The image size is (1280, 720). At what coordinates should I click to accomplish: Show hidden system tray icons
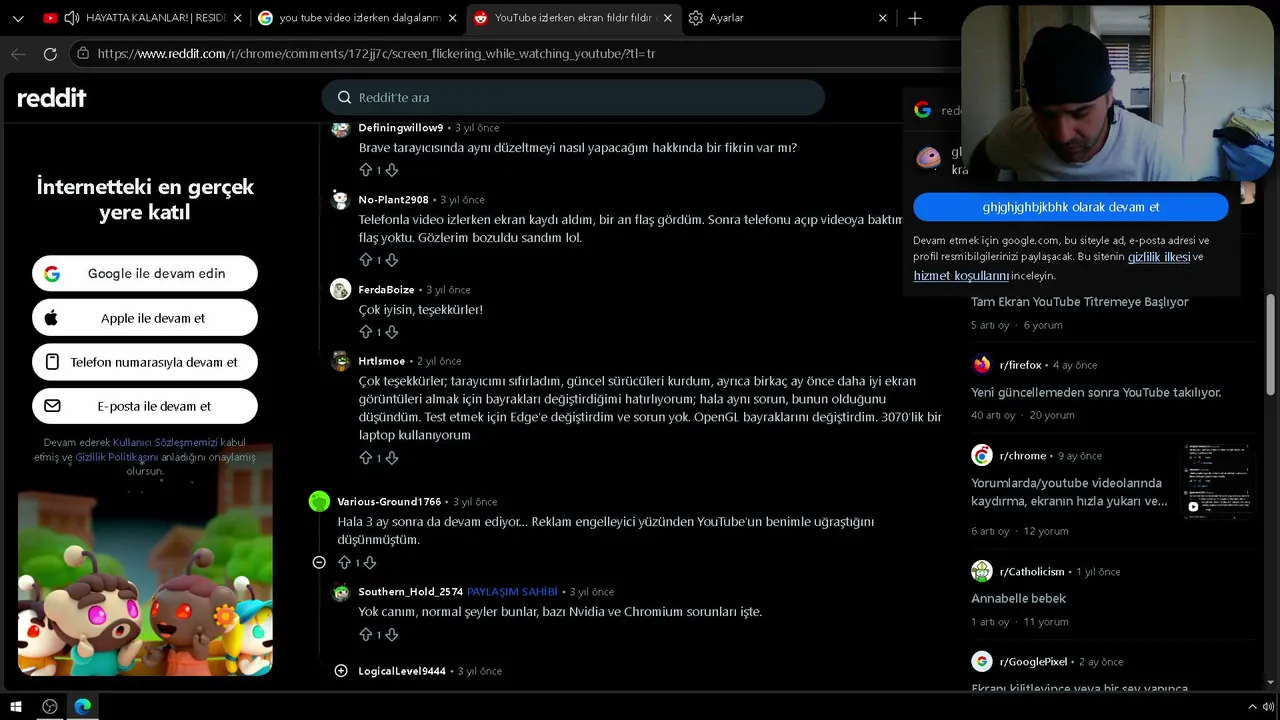point(1251,707)
